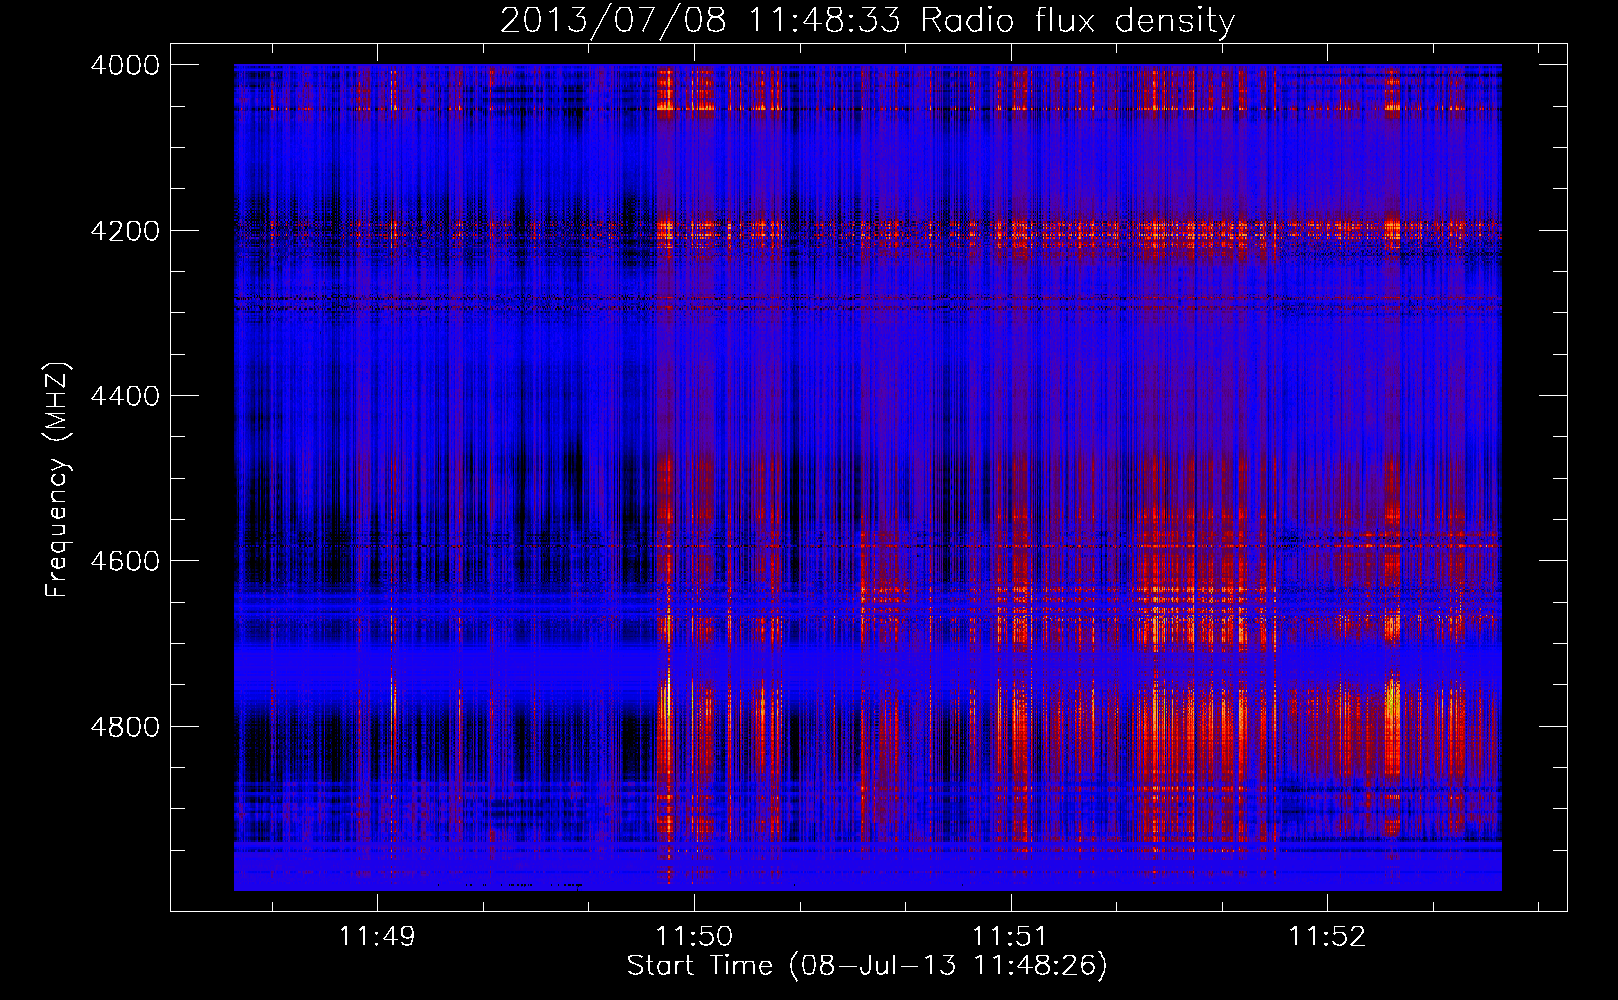Click the 11:50 time axis label

tap(694, 937)
